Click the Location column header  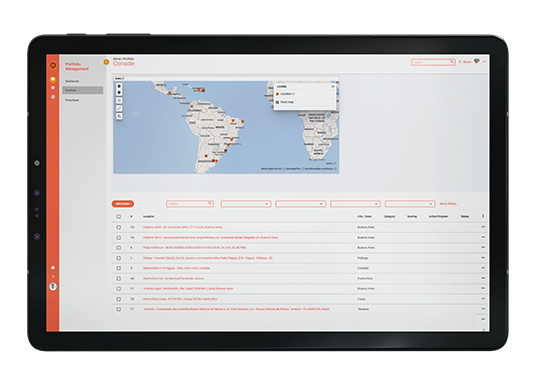(x=148, y=216)
